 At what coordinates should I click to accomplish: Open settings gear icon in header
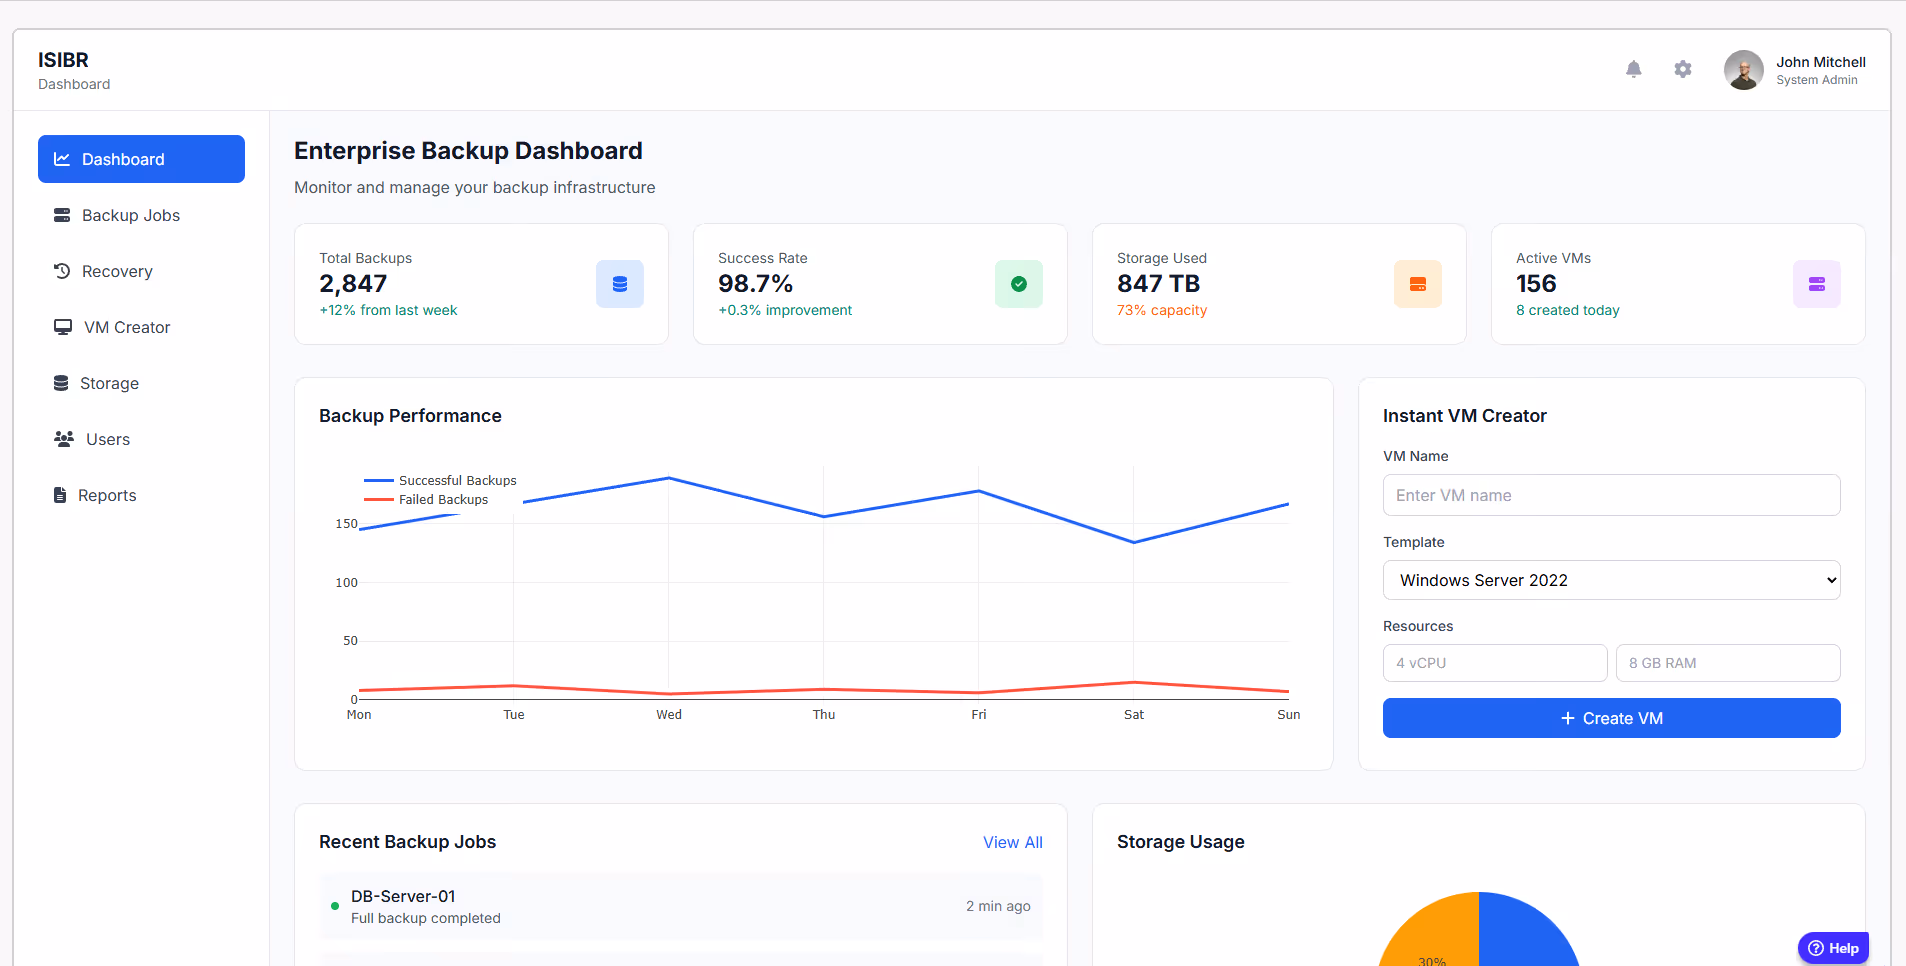1683,69
